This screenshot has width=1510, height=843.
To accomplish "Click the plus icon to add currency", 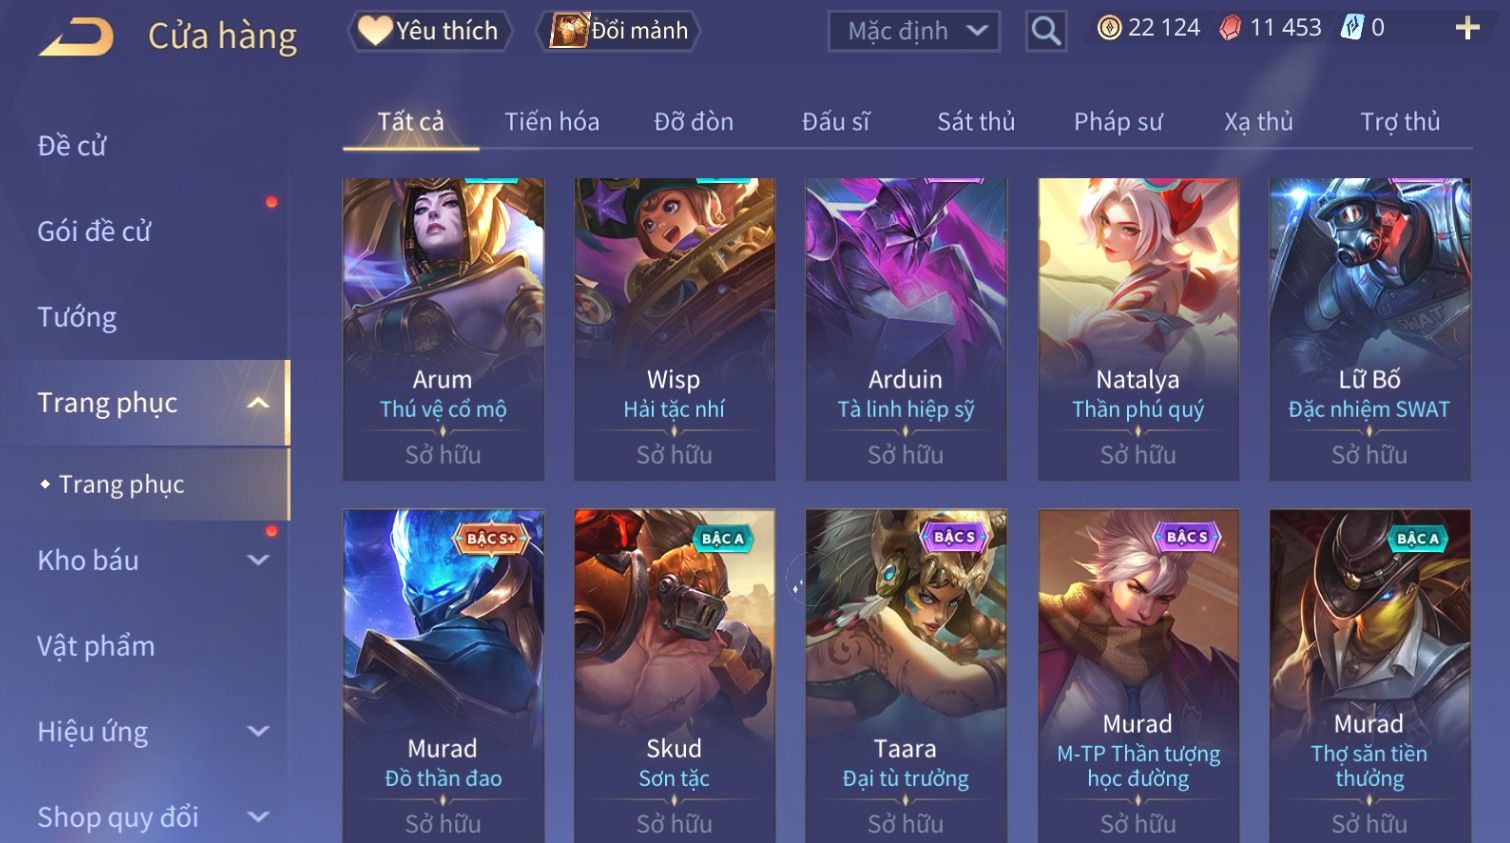I will 1467,28.
